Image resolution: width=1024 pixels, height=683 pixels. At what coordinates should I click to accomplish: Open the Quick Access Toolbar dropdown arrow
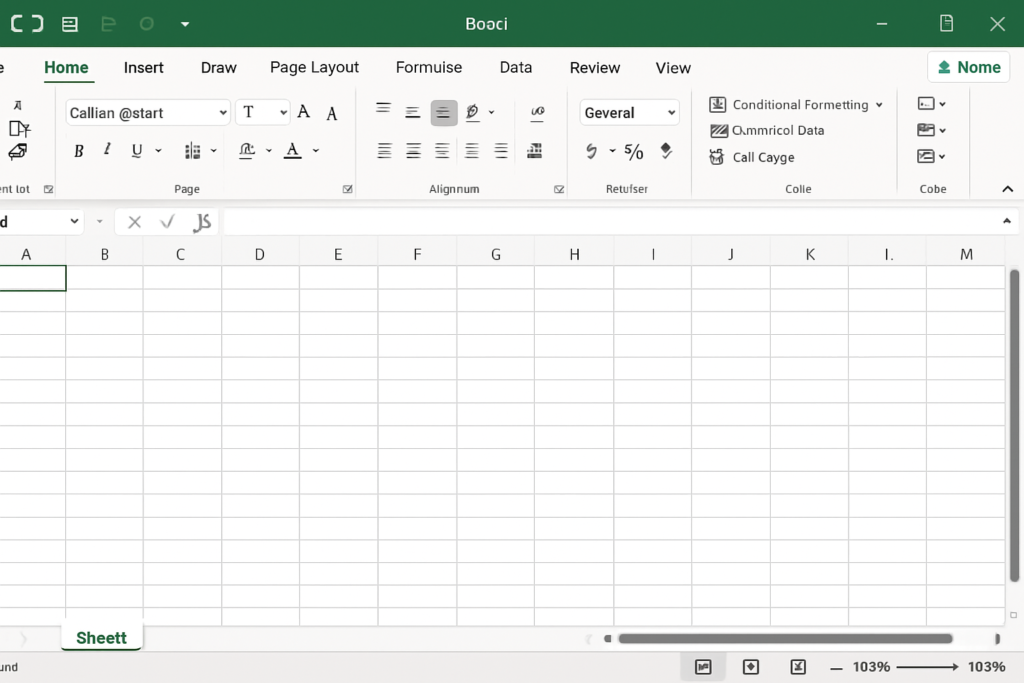pos(185,24)
